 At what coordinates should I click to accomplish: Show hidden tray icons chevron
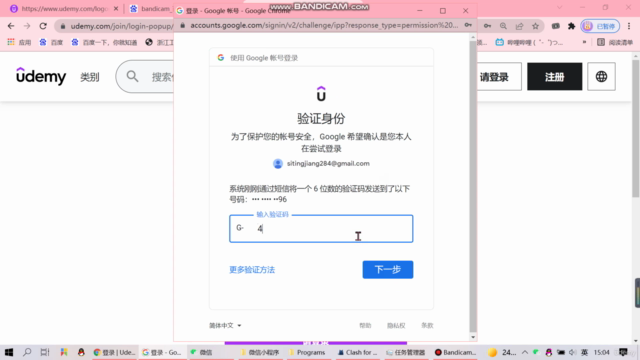[525, 352]
